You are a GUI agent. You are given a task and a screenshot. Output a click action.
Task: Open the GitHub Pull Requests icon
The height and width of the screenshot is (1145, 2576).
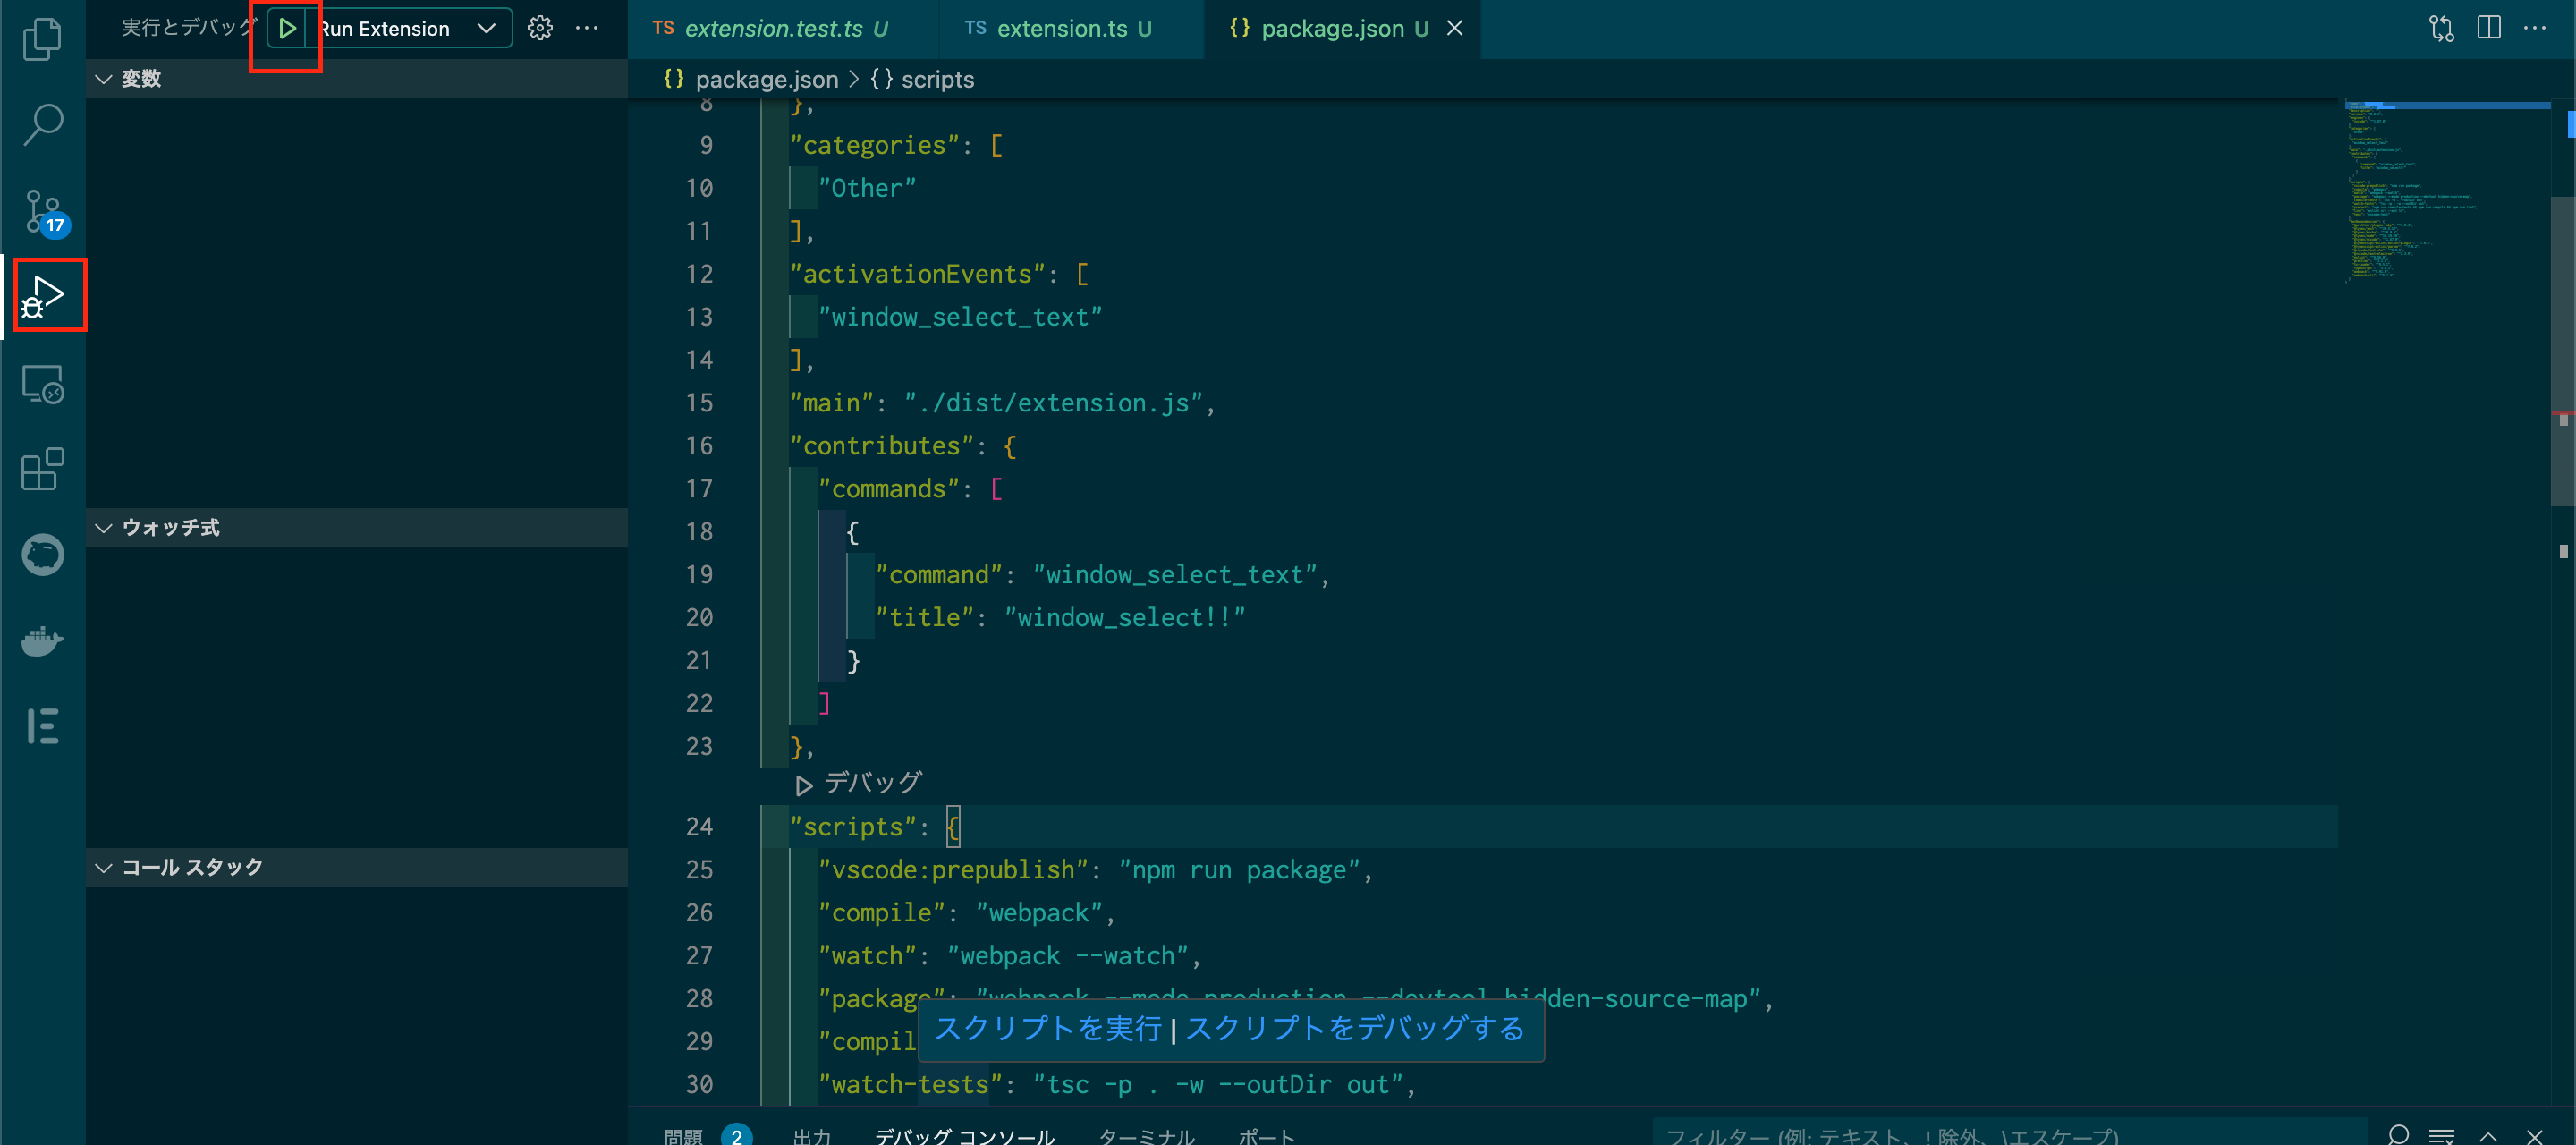coord(42,555)
